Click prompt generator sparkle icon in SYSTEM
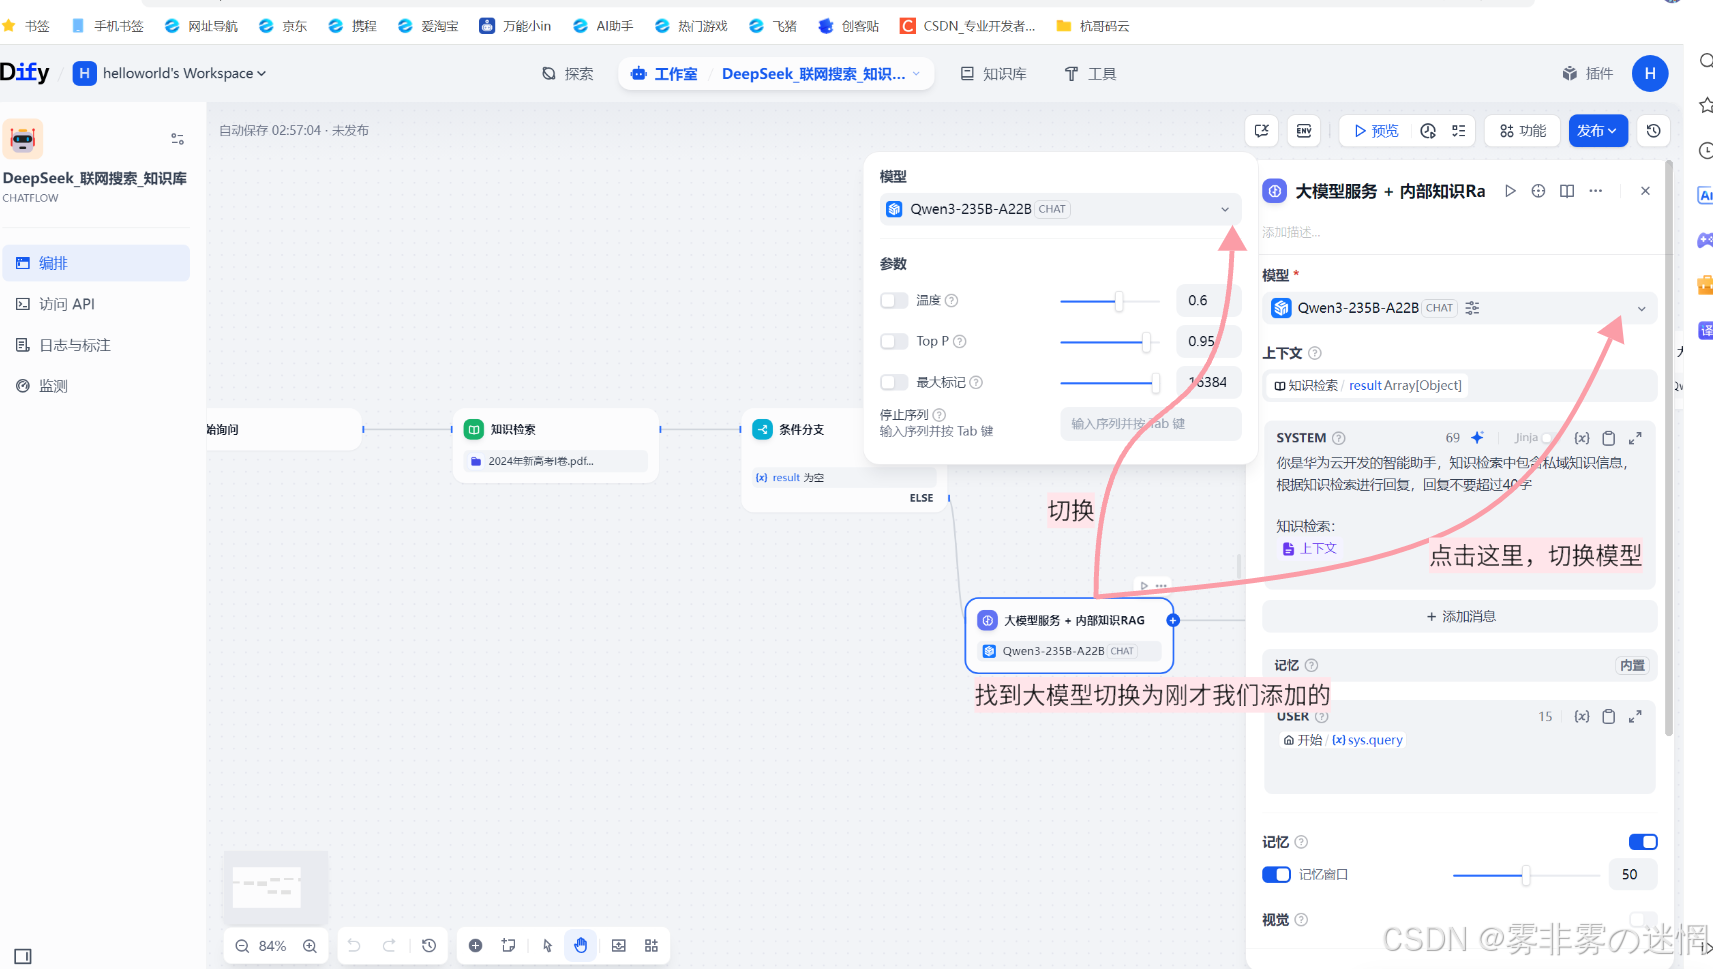 (1477, 438)
